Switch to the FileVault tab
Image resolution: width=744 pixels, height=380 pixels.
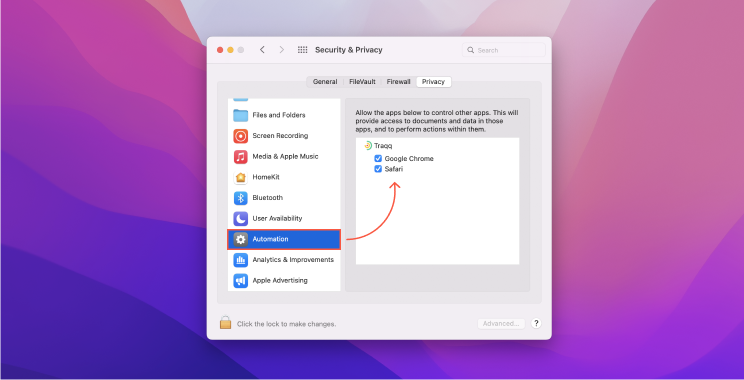click(x=362, y=82)
